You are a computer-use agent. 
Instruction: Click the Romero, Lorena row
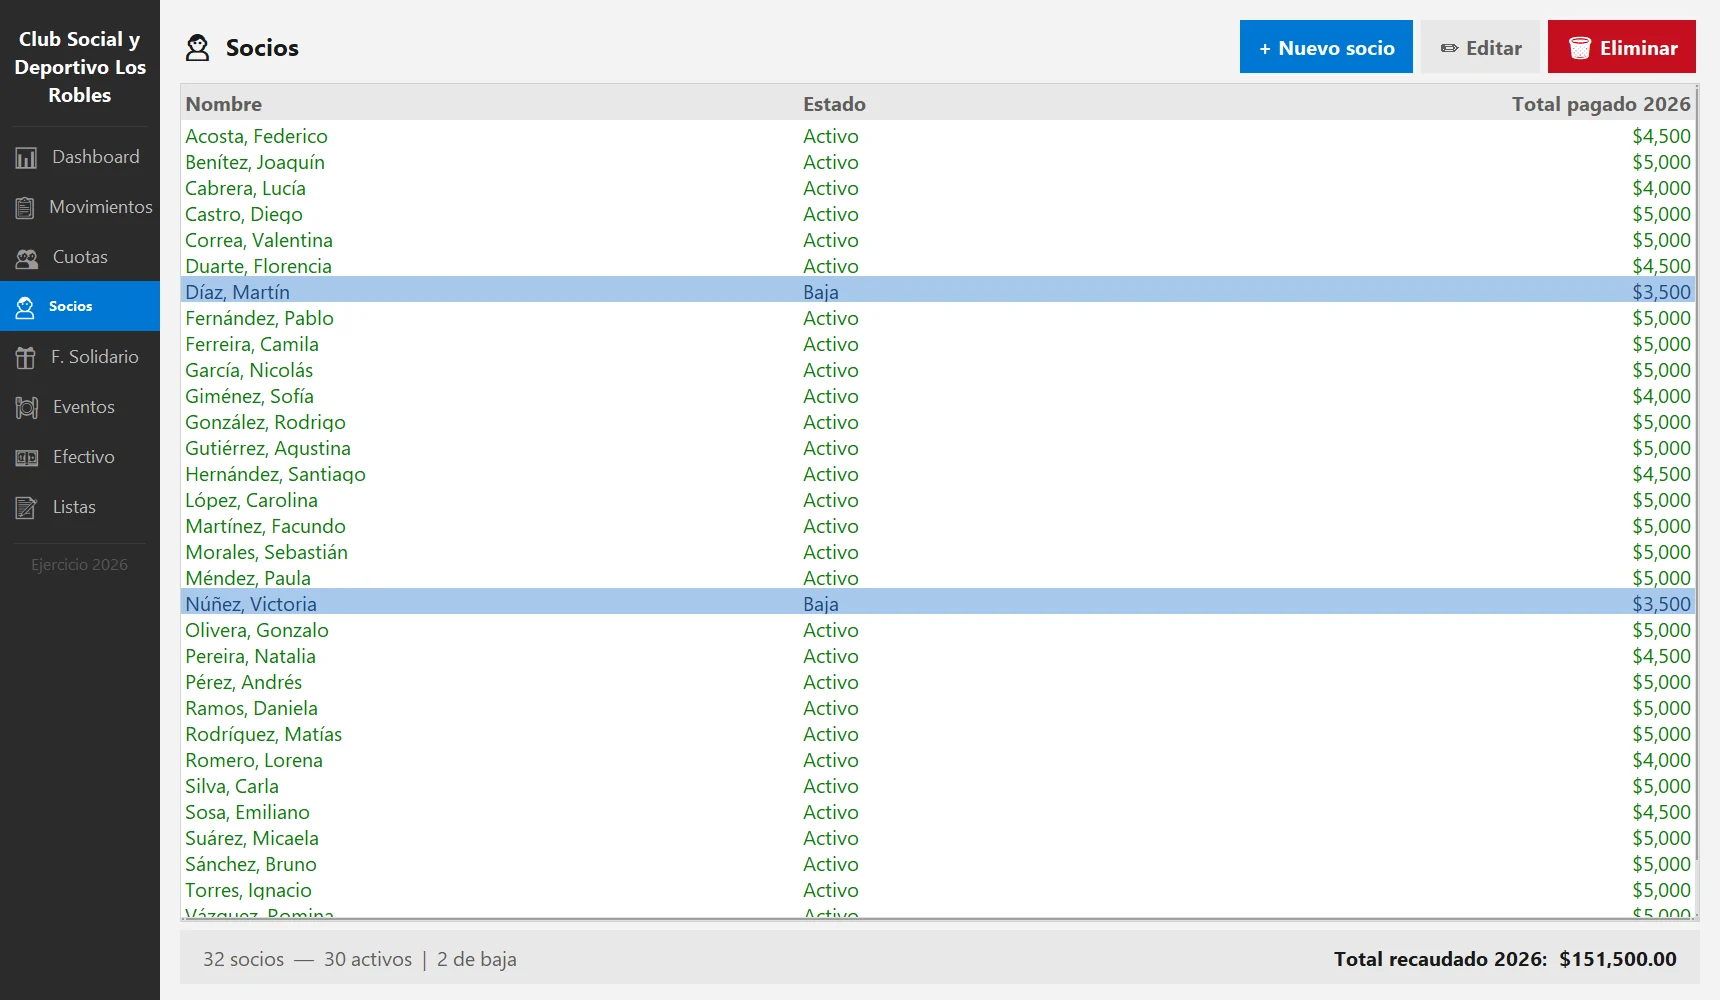point(938,760)
